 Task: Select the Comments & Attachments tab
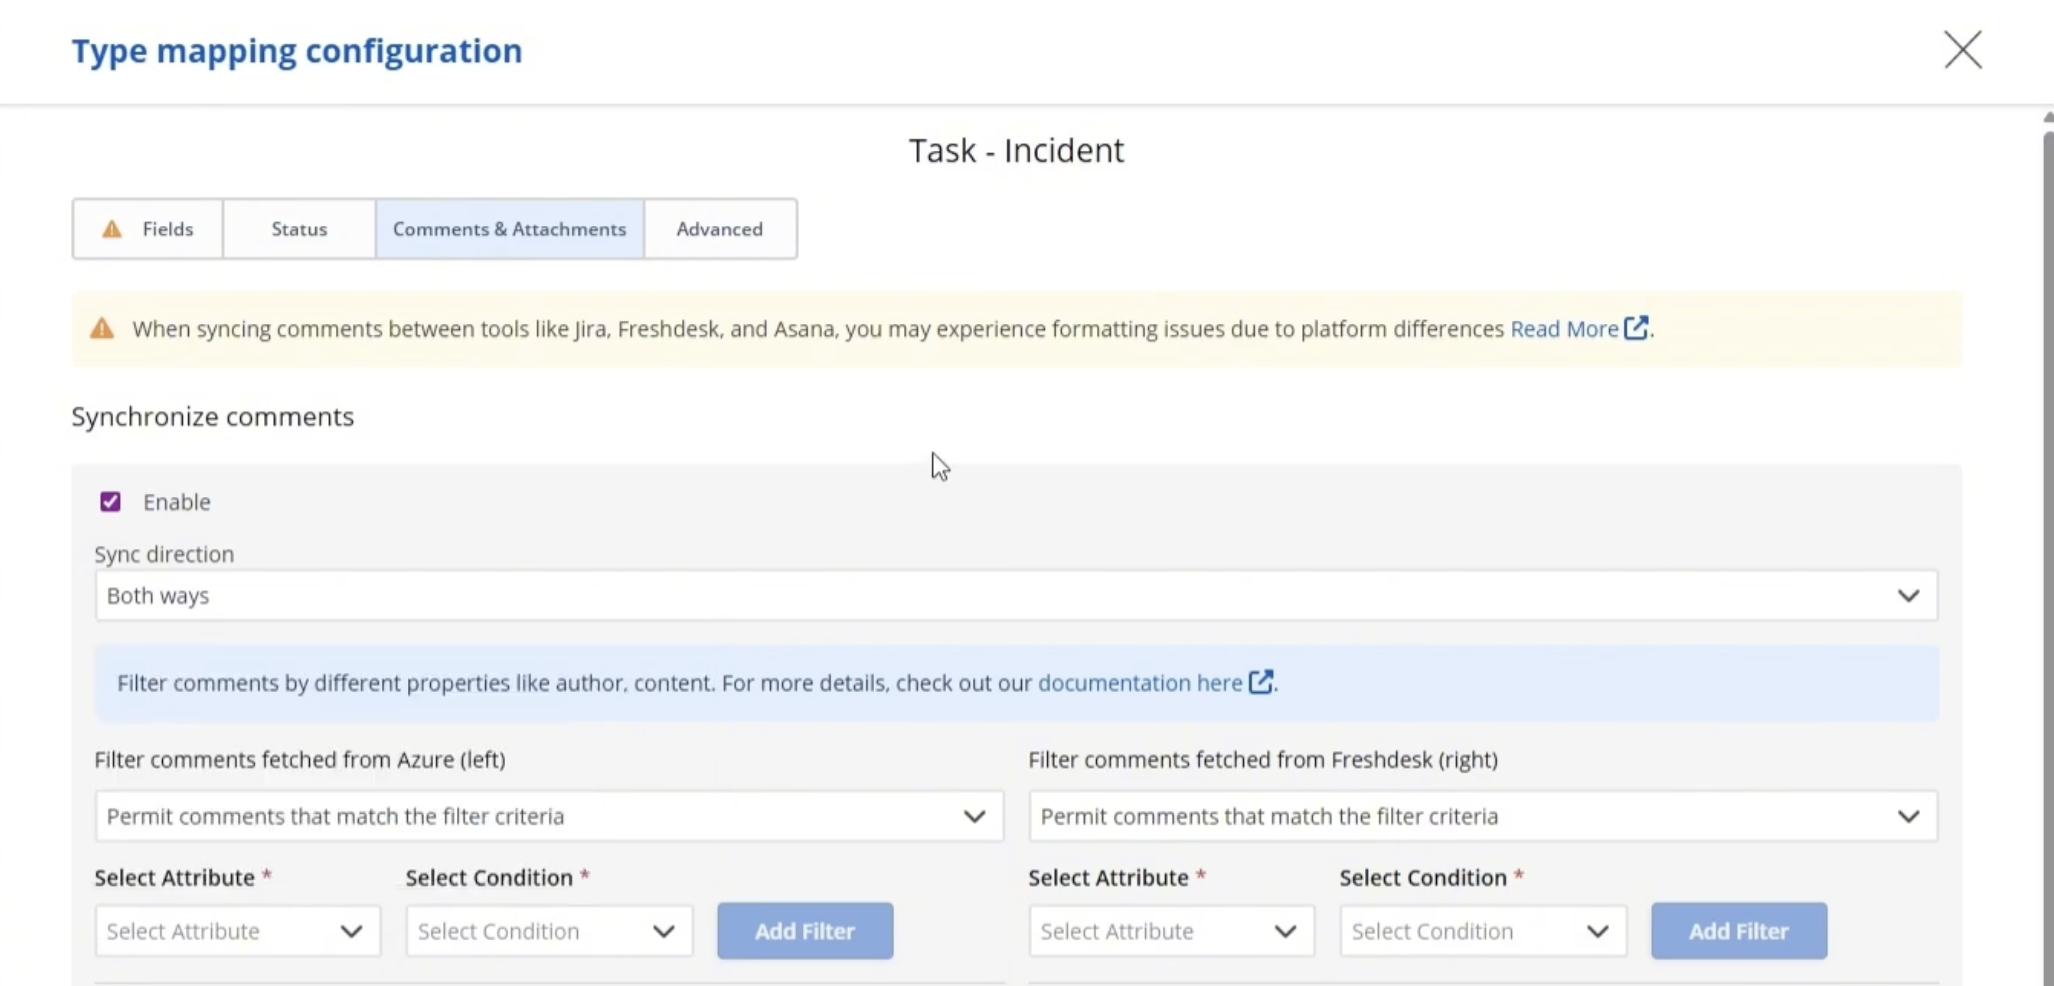click(509, 229)
